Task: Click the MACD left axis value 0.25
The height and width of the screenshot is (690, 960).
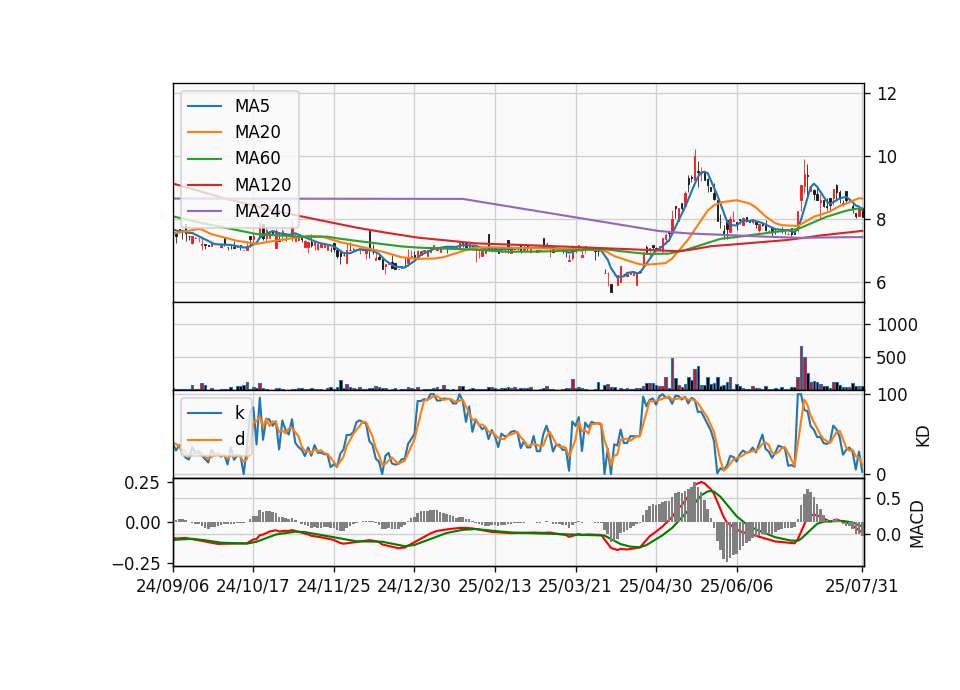Action: (x=142, y=483)
